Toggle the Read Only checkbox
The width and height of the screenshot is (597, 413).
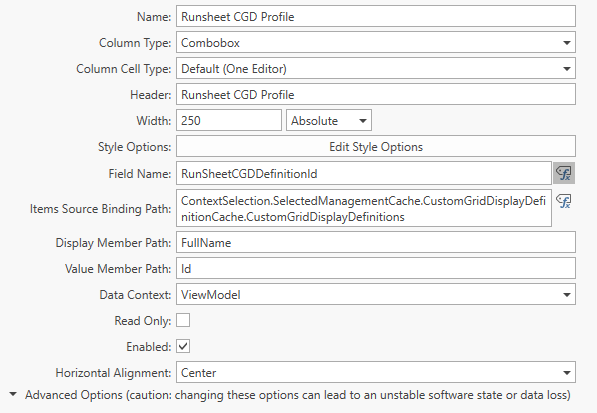pyautogui.click(x=183, y=320)
